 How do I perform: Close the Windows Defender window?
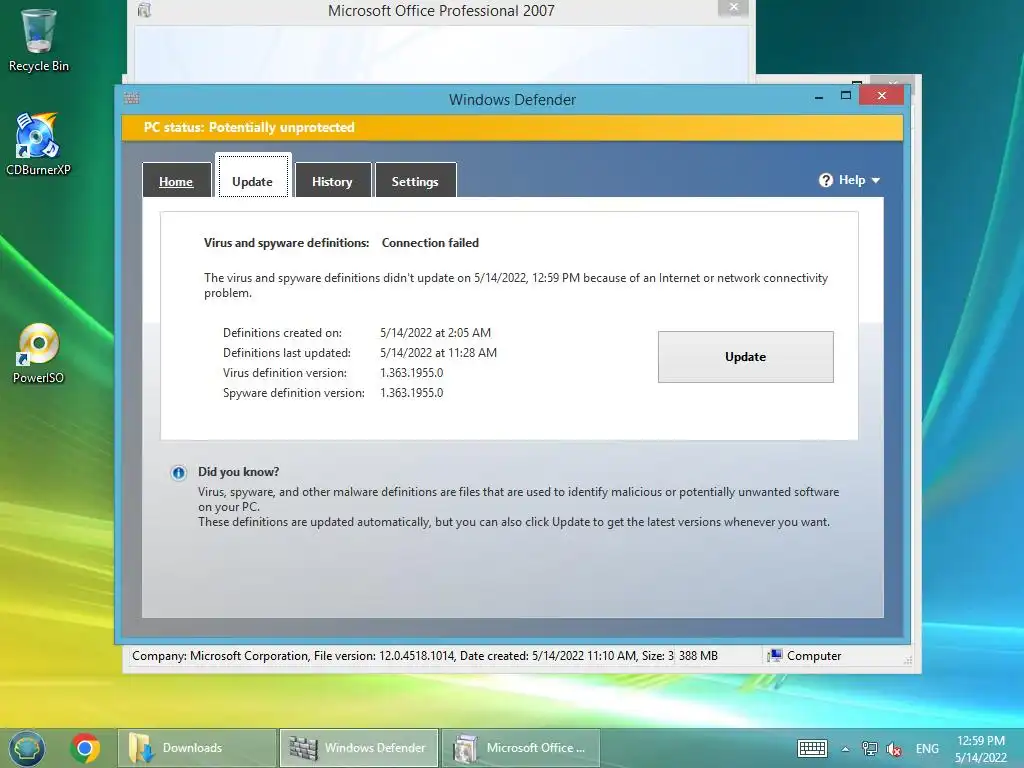882,95
